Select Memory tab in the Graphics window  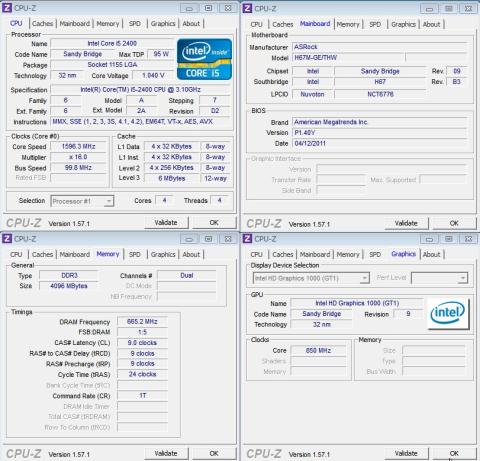point(348,254)
